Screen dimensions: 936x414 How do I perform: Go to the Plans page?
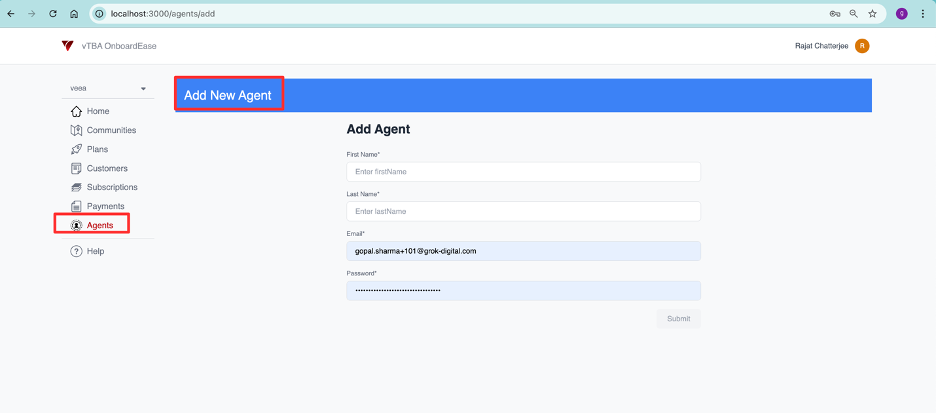(x=97, y=149)
